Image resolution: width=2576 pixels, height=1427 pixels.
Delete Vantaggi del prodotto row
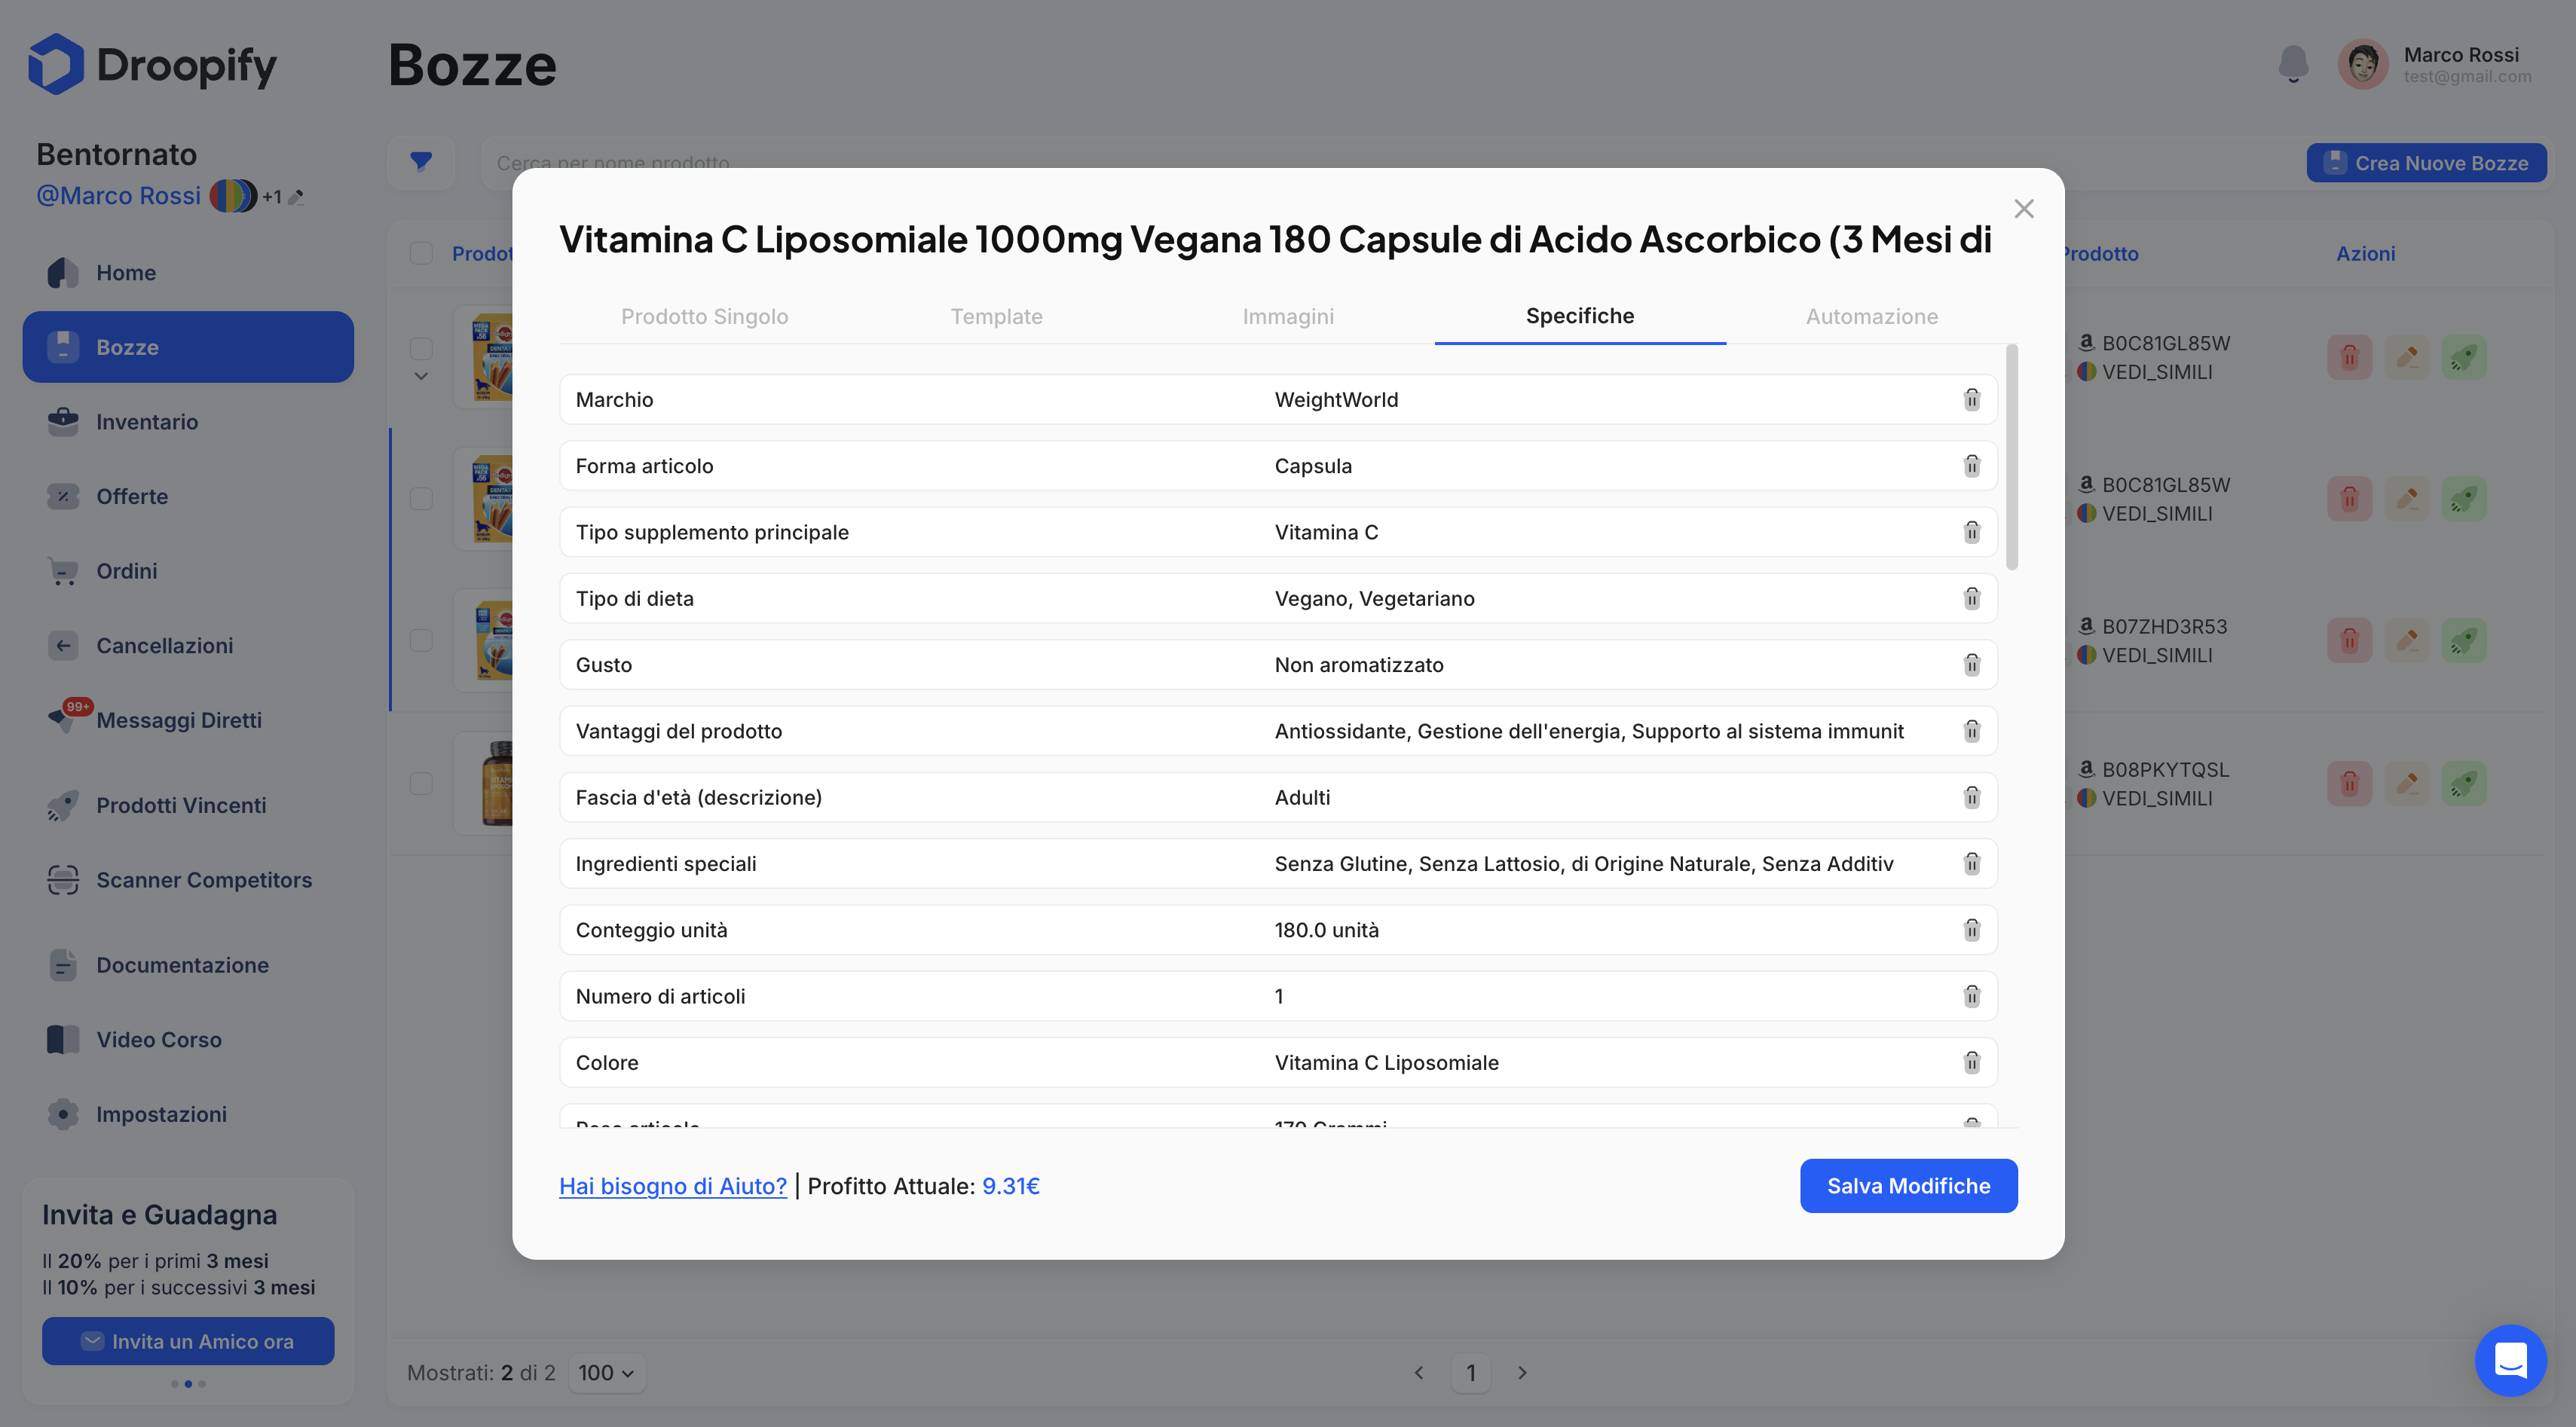coord(1971,730)
